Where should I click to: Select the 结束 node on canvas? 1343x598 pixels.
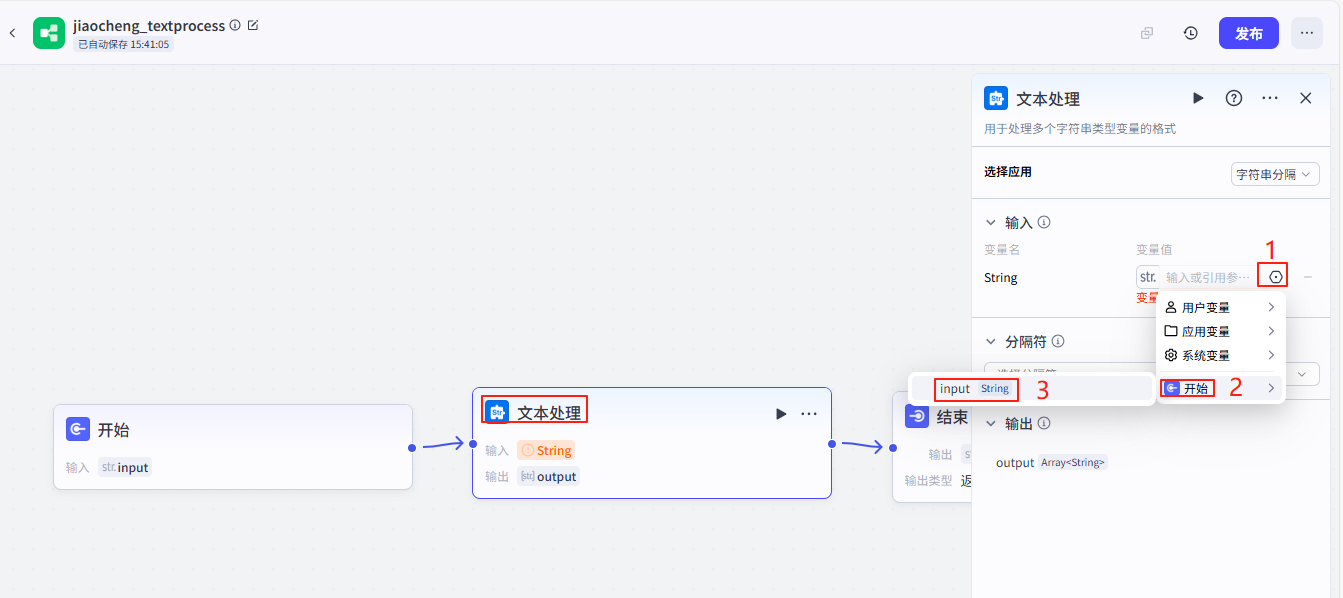point(932,446)
